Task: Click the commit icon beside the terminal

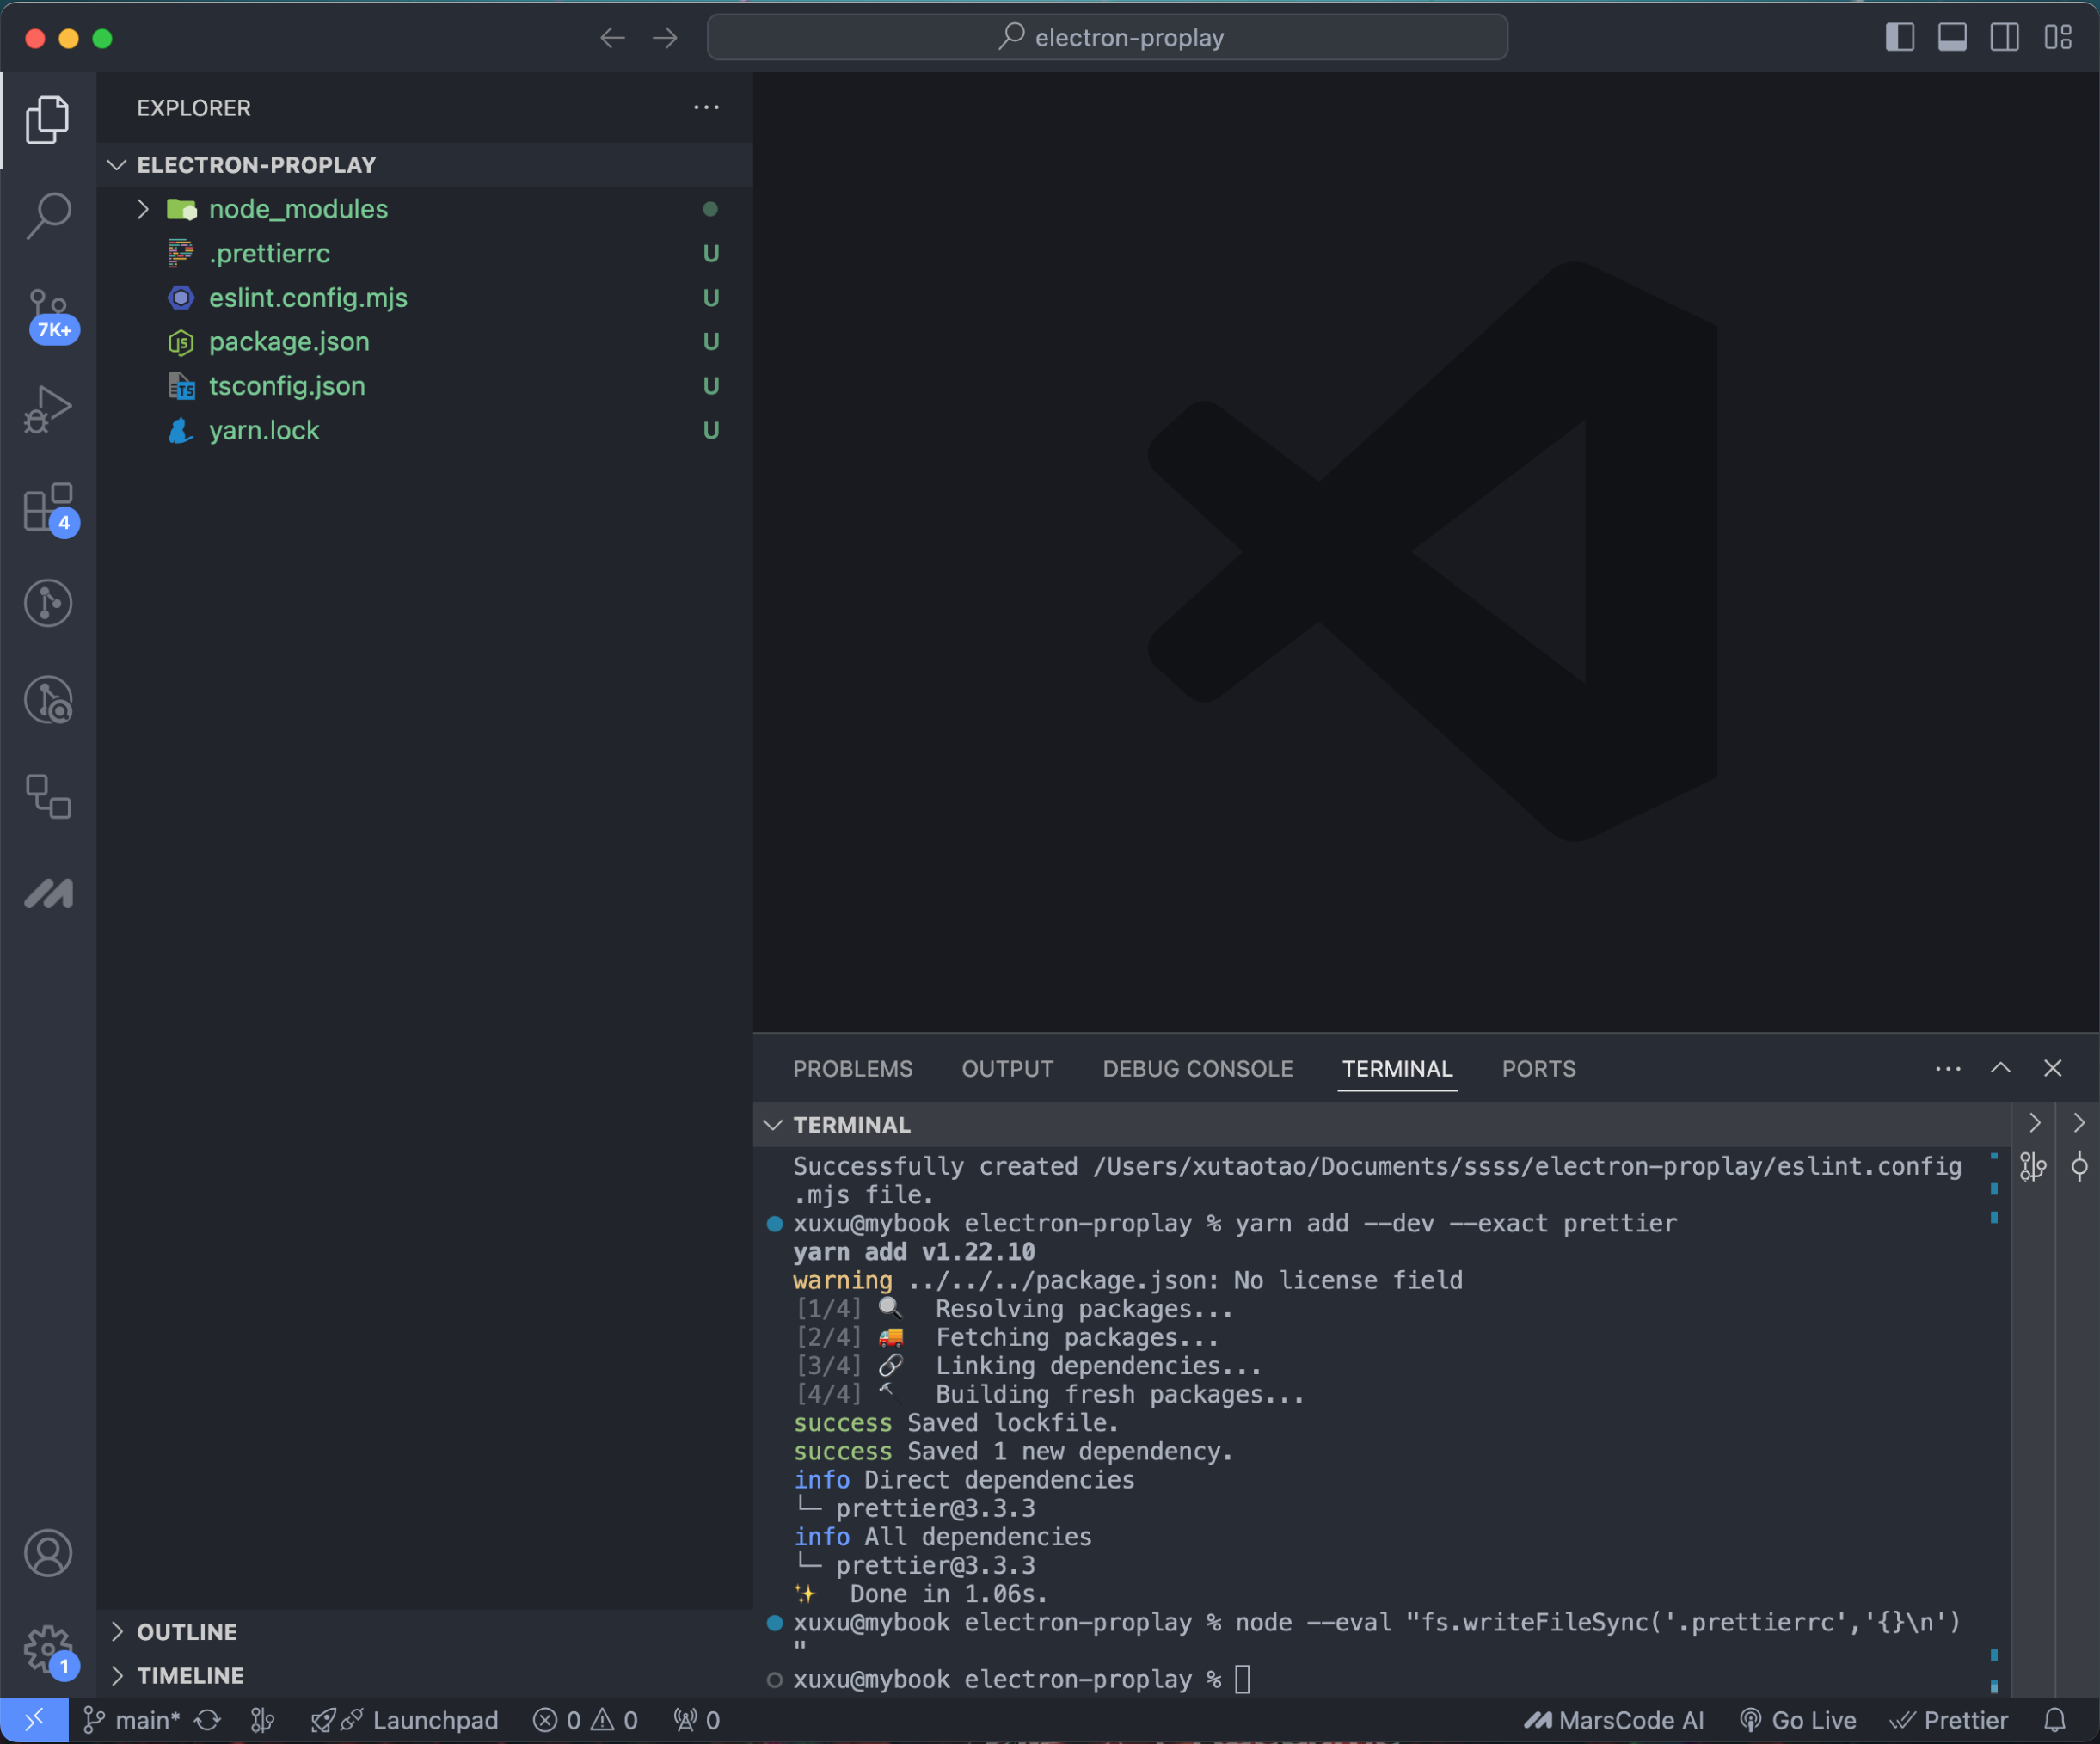Action: tap(2079, 1167)
